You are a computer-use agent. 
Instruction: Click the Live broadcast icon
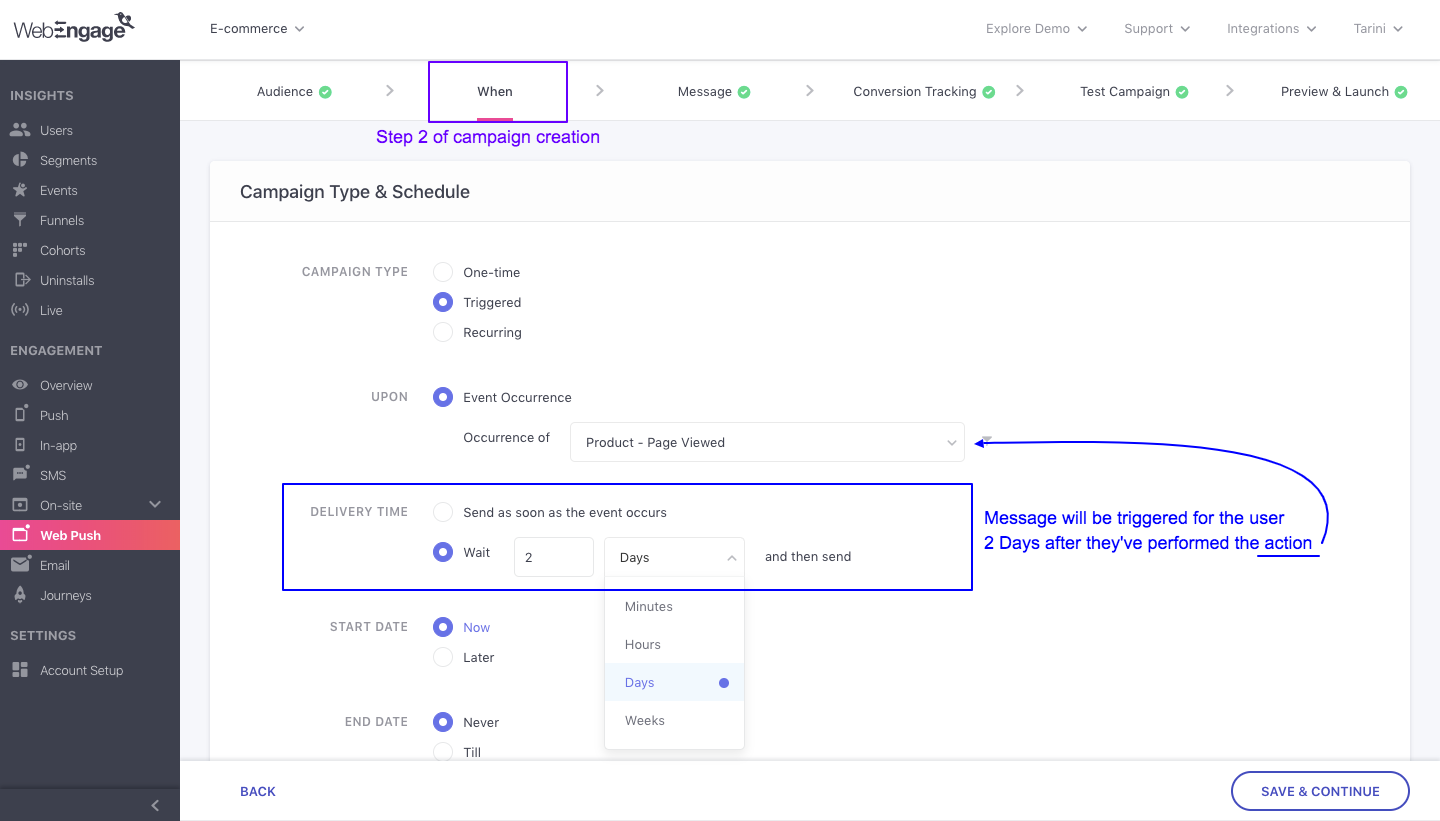click(x=20, y=310)
